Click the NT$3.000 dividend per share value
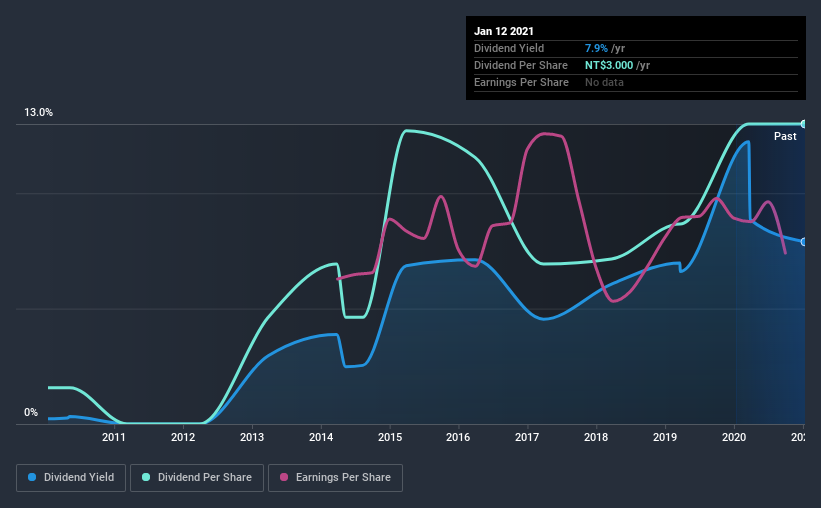 (609, 65)
